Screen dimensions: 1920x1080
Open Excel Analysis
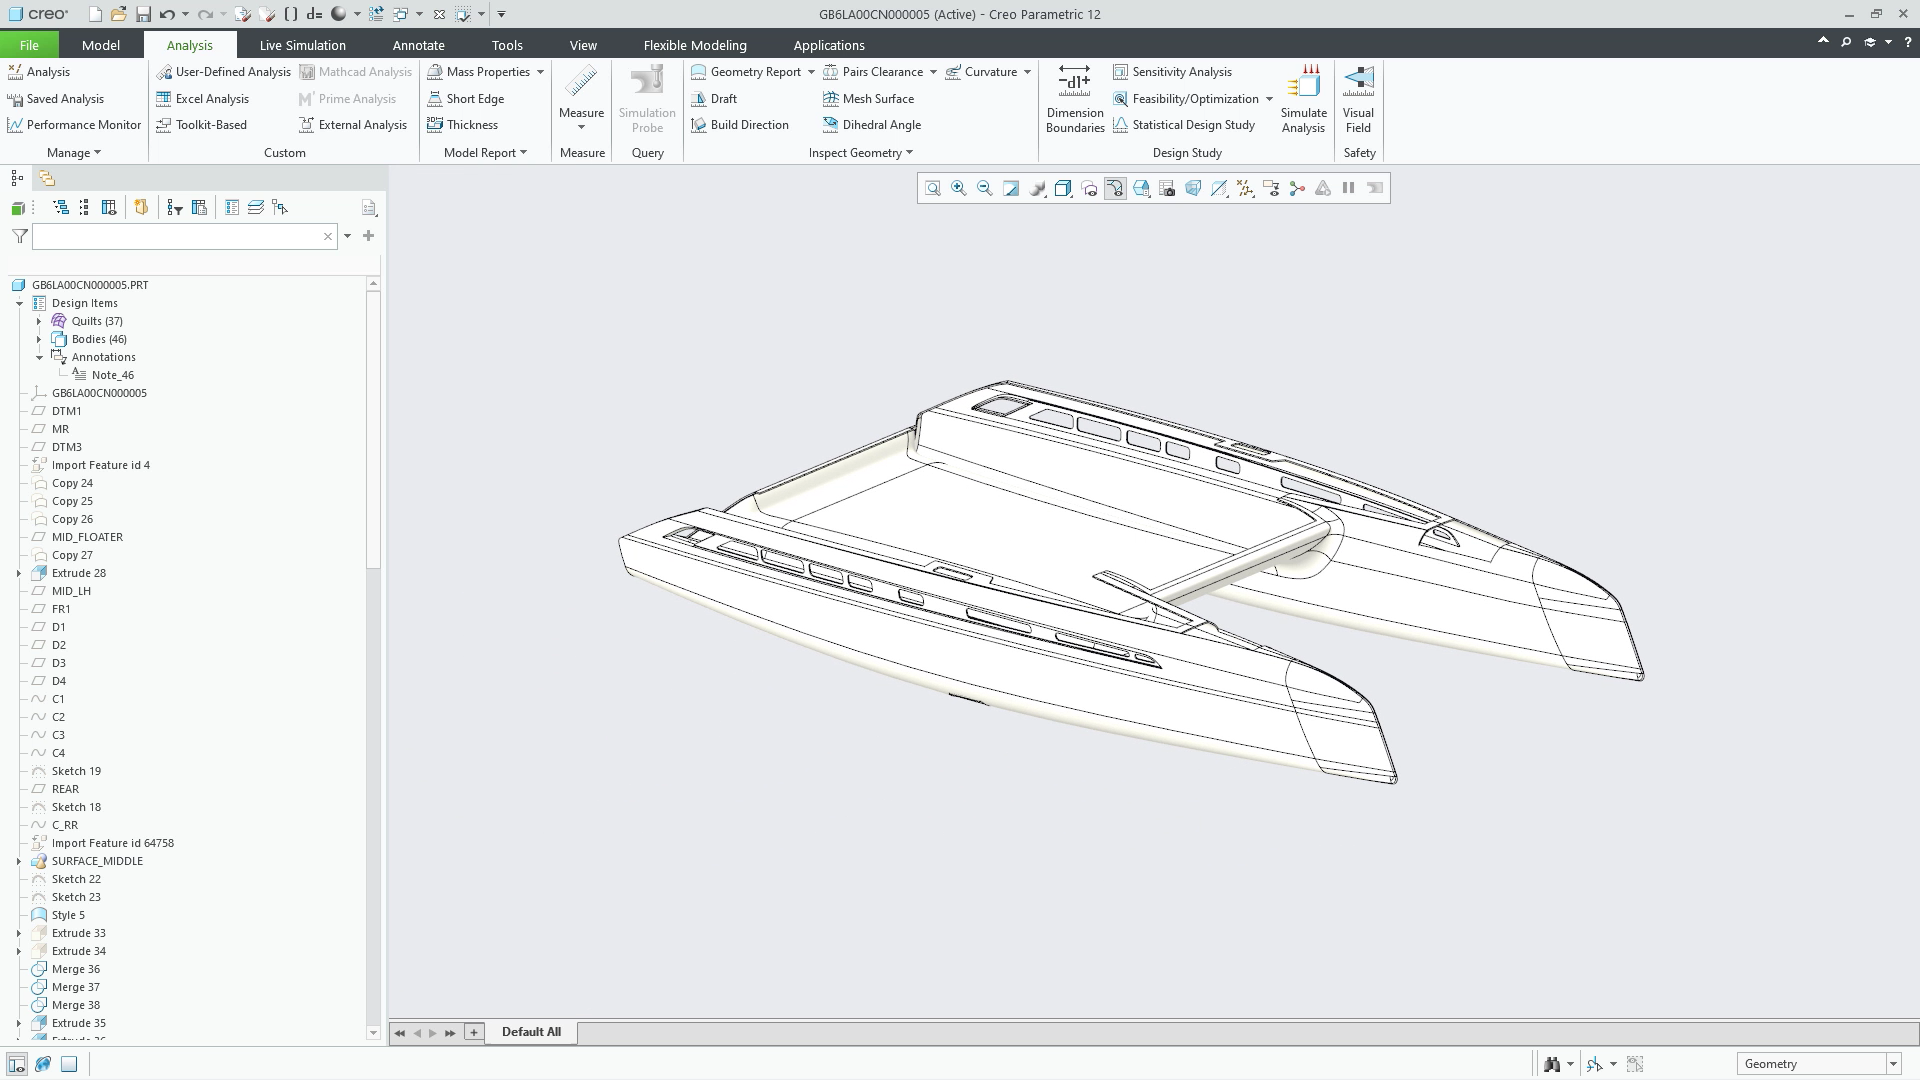click(x=202, y=99)
